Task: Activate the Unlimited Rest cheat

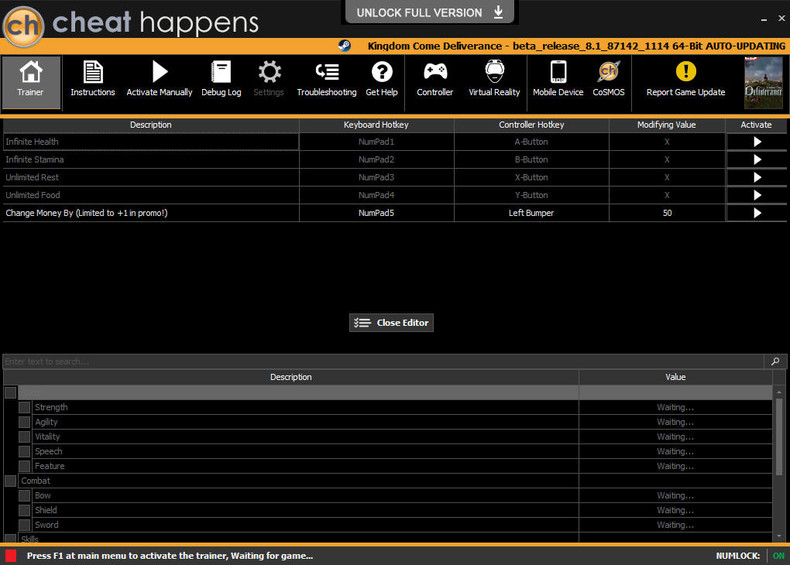Action: tap(757, 177)
